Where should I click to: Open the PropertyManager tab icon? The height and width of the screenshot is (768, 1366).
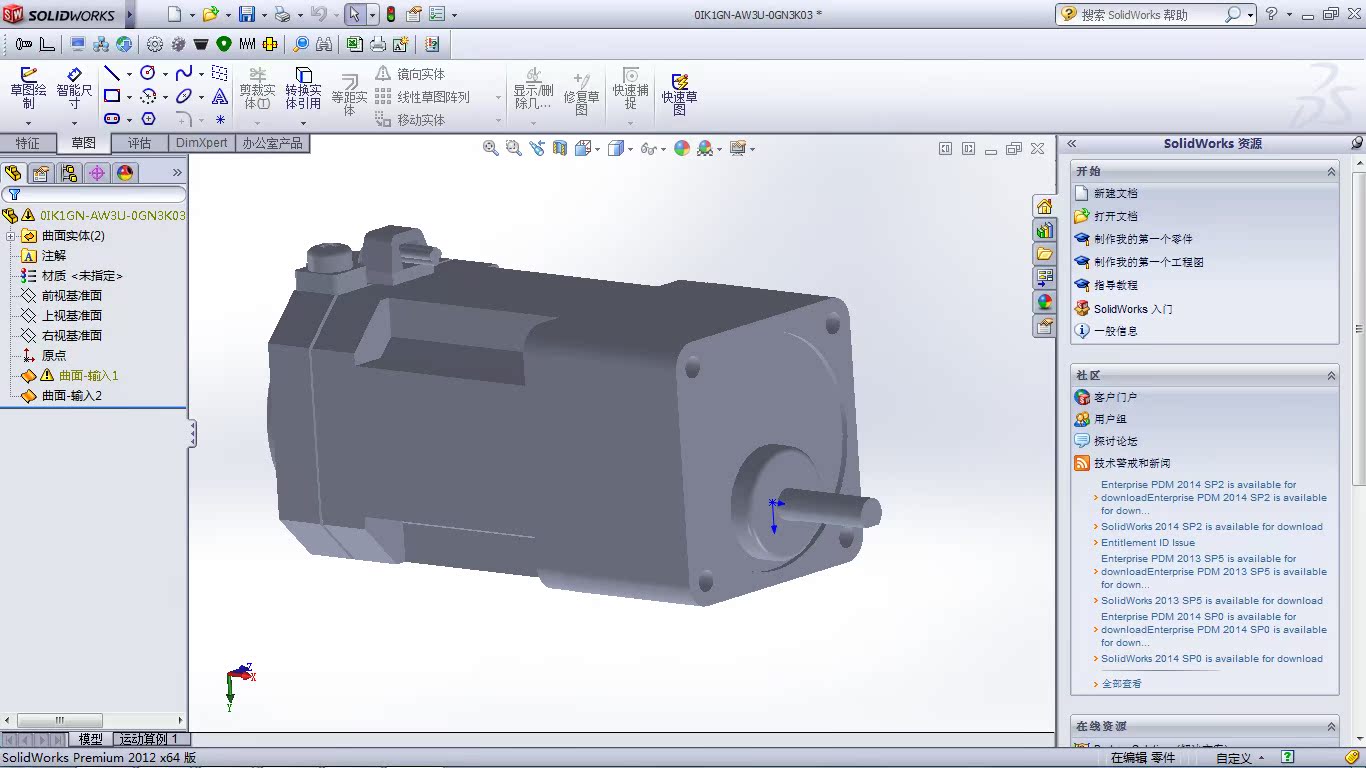[x=41, y=173]
